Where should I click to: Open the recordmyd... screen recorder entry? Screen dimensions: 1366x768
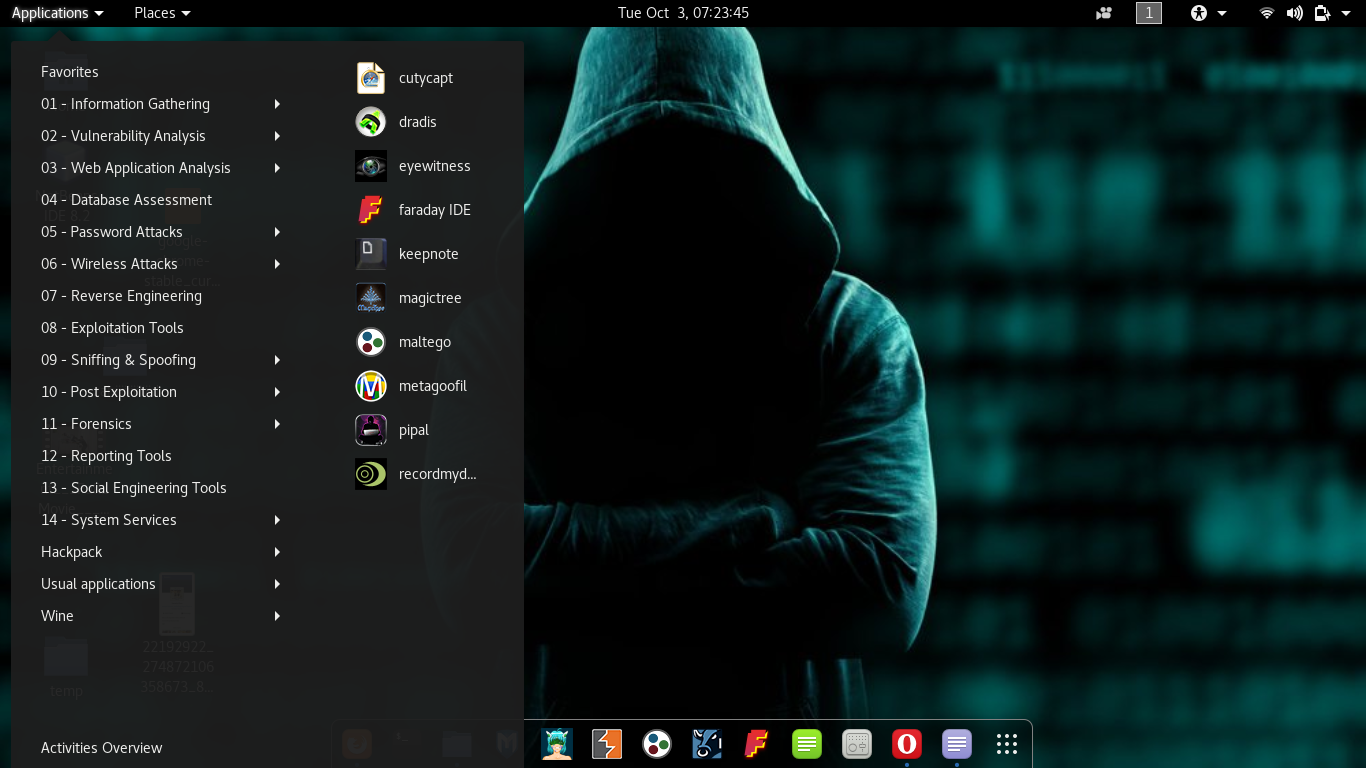[417, 474]
